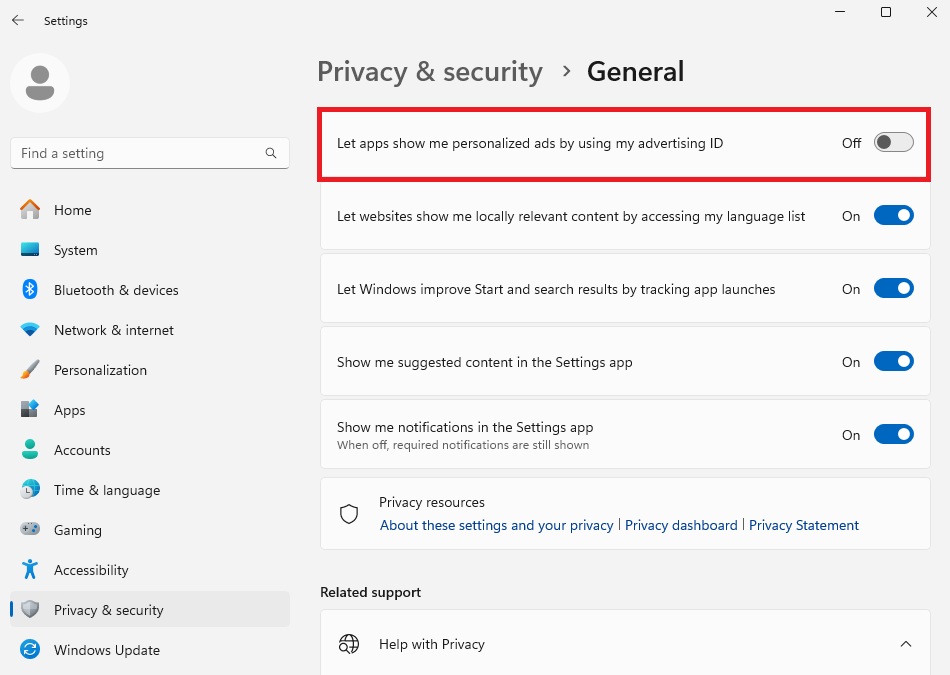Open Accessibility label in sidebar
This screenshot has width=950, height=675.
(91, 570)
